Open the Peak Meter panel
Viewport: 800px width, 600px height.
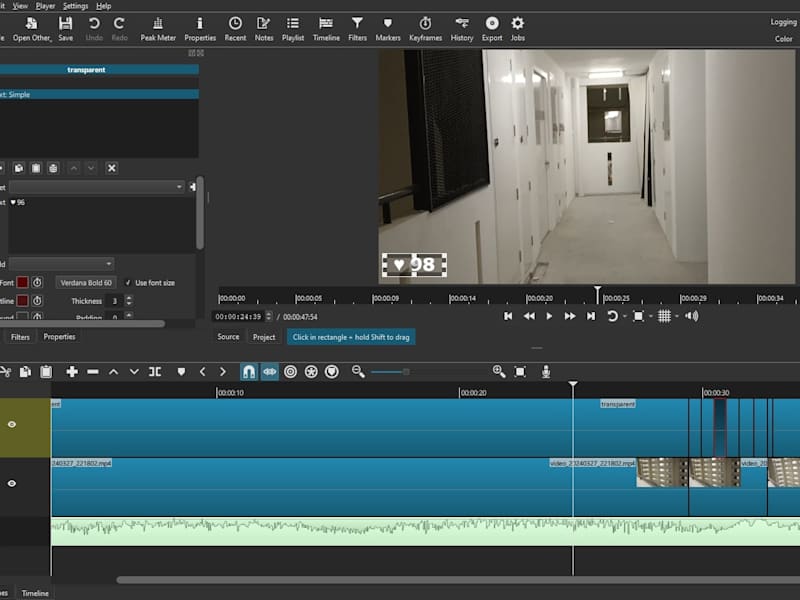158,29
